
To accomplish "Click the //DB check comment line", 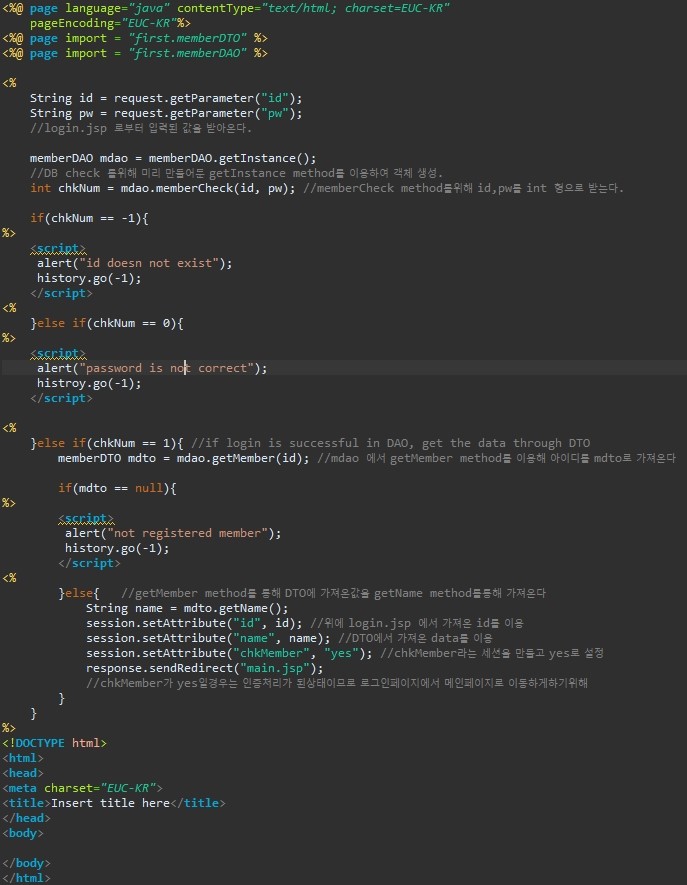I will click(237, 173).
